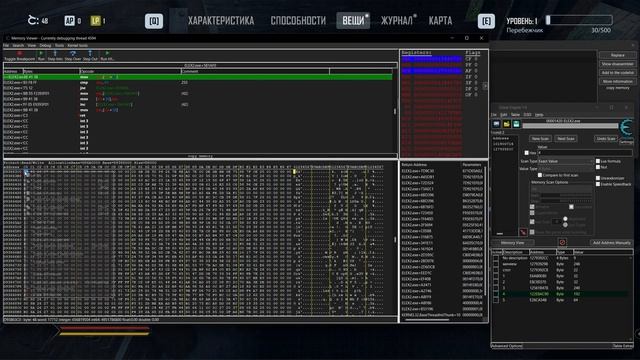Activate checkbox for address entry named 5
The width and height of the screenshot is (640, 360).
coord(496,300)
